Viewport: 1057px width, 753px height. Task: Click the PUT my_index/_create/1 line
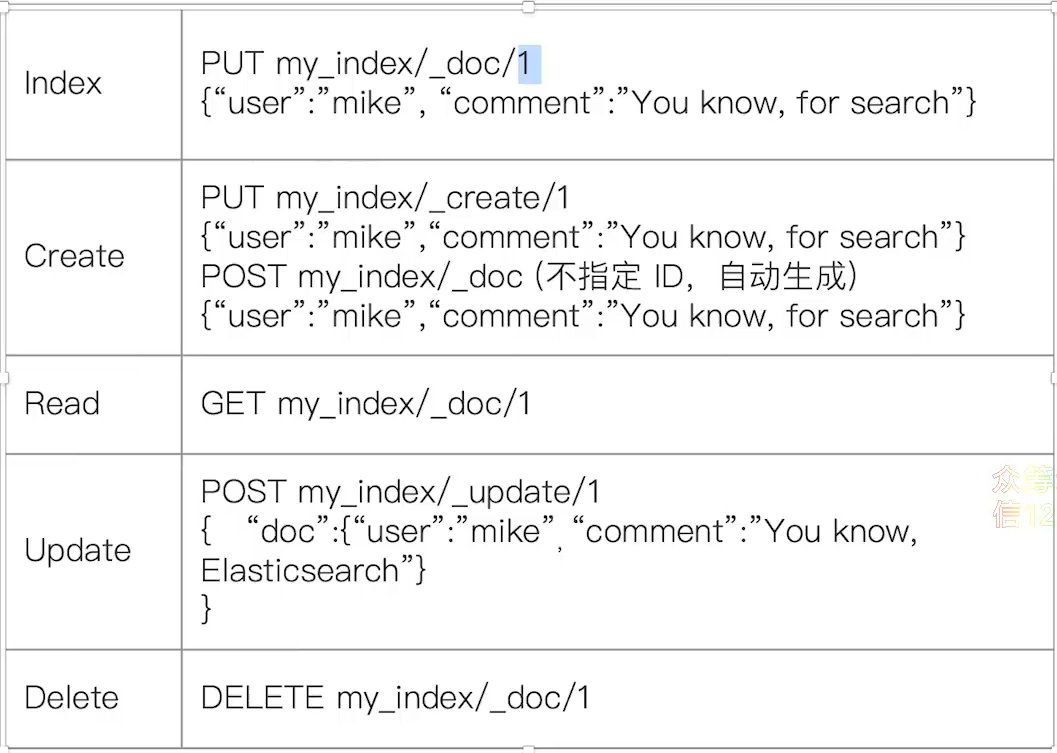coord(385,198)
